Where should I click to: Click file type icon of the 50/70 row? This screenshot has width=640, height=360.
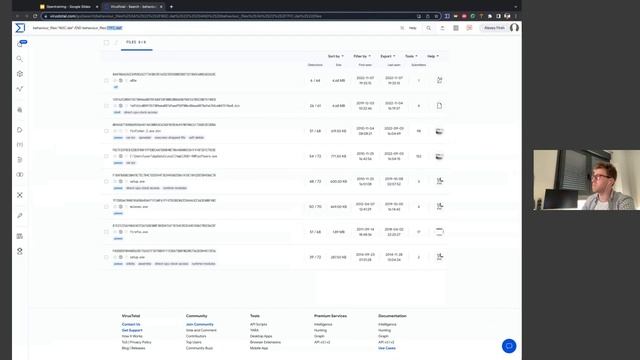(x=439, y=207)
